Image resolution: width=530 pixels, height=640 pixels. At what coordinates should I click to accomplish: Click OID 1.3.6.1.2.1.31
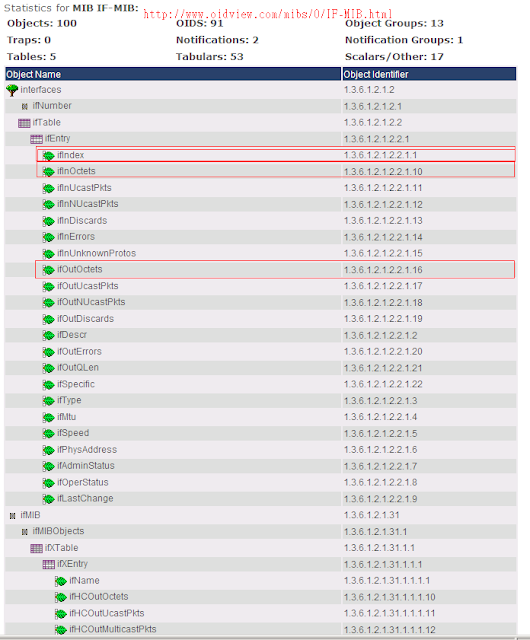(x=372, y=515)
